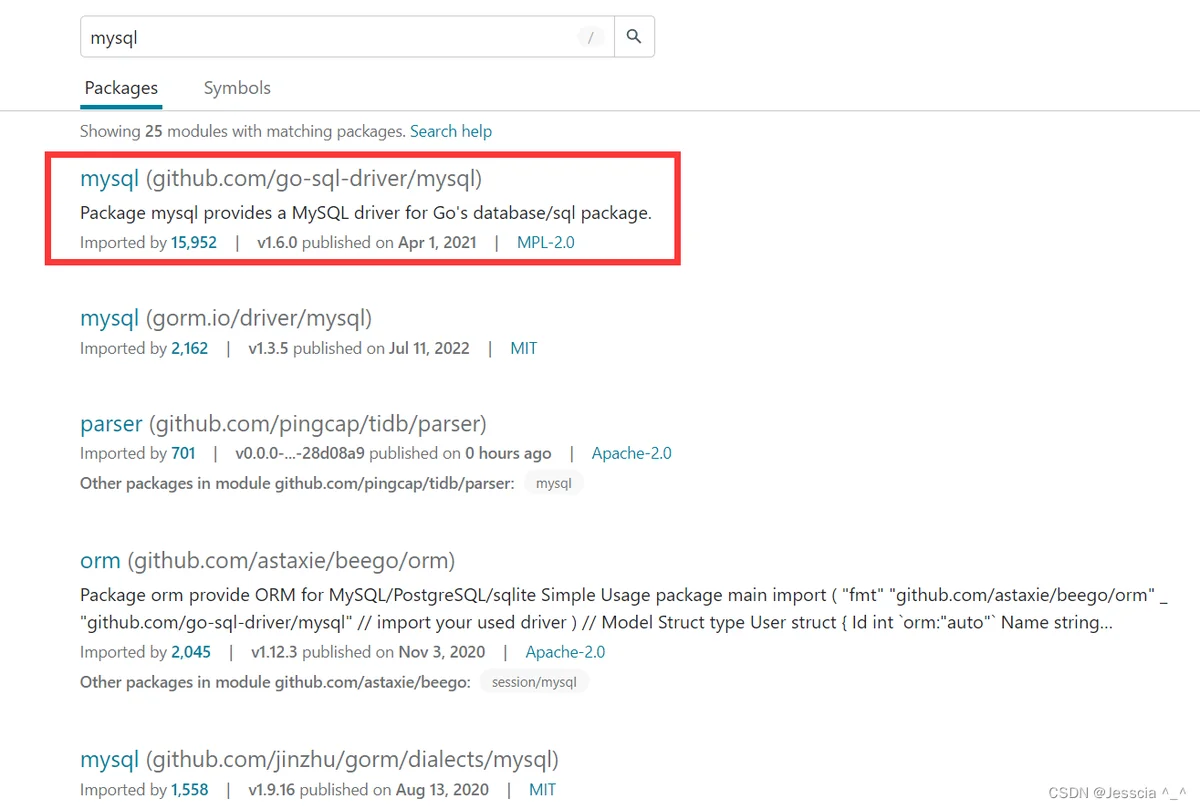View importers count 701
1200x809 pixels.
click(x=183, y=453)
